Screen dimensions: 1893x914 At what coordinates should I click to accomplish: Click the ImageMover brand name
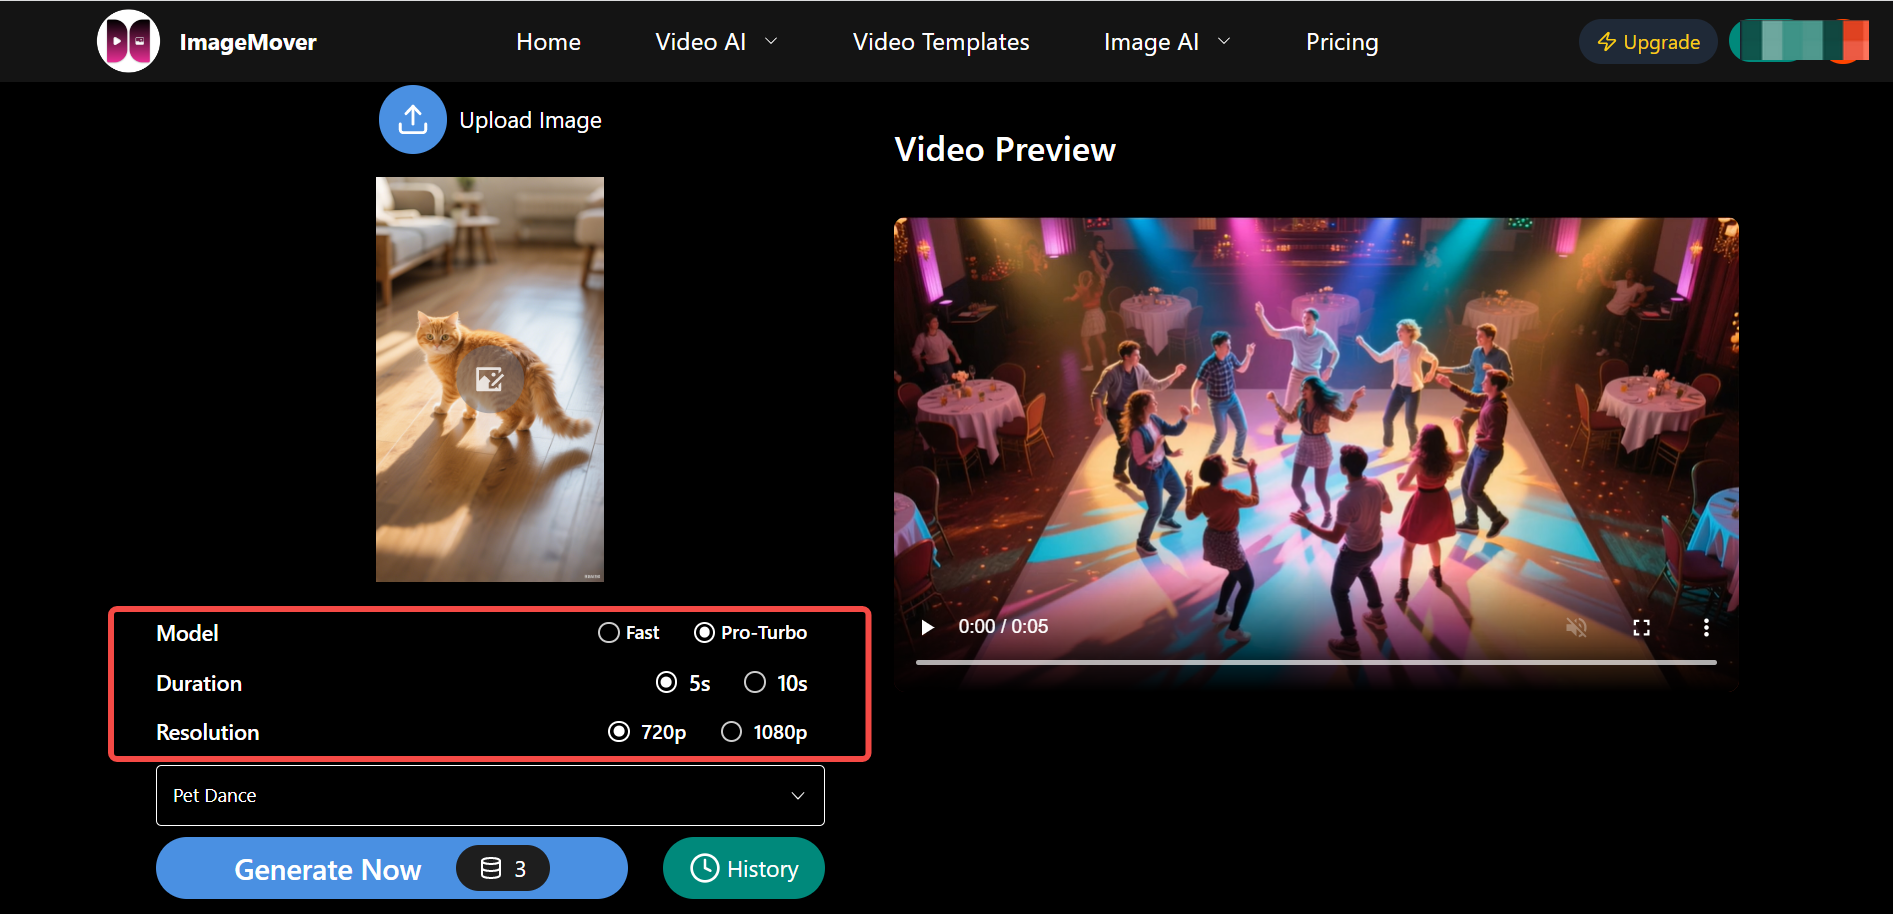click(248, 42)
